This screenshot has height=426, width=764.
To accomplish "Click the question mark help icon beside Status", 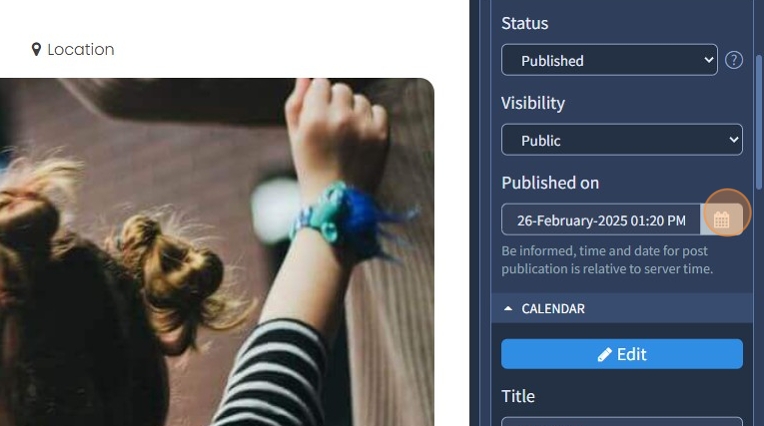I will (x=734, y=60).
